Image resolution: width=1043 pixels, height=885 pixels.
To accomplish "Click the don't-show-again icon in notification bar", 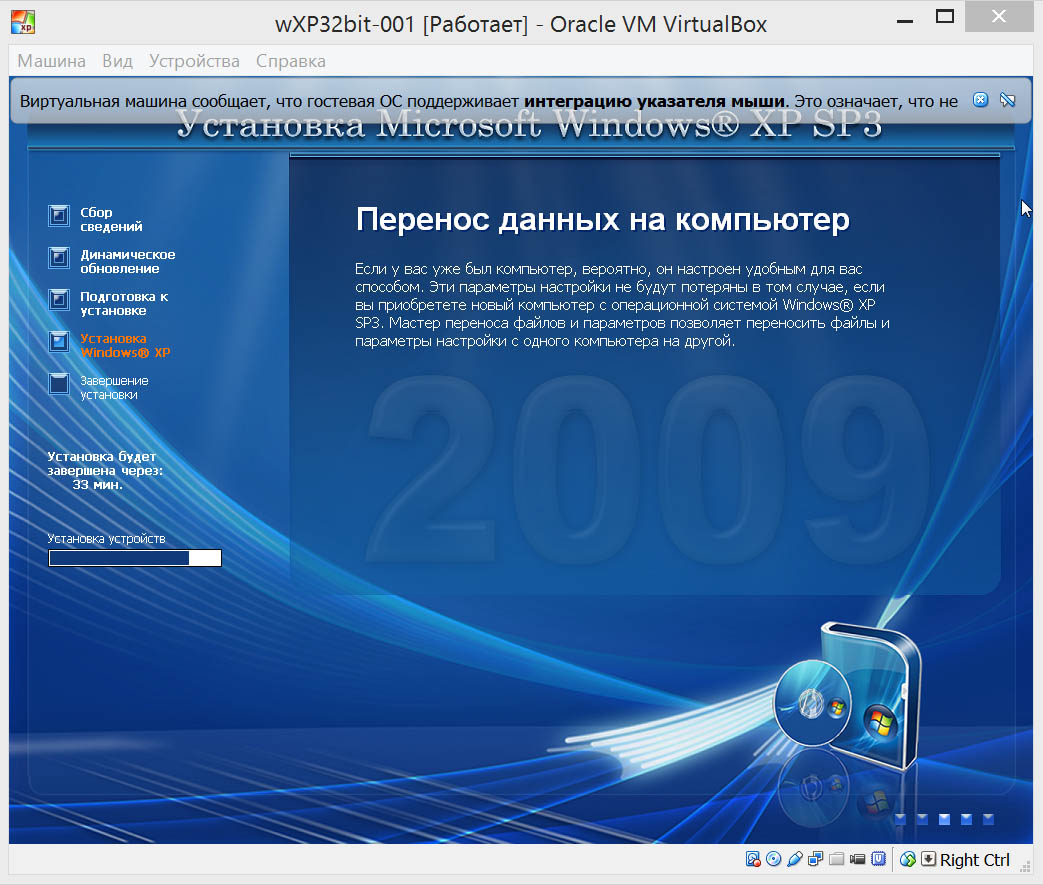I will click(1008, 100).
